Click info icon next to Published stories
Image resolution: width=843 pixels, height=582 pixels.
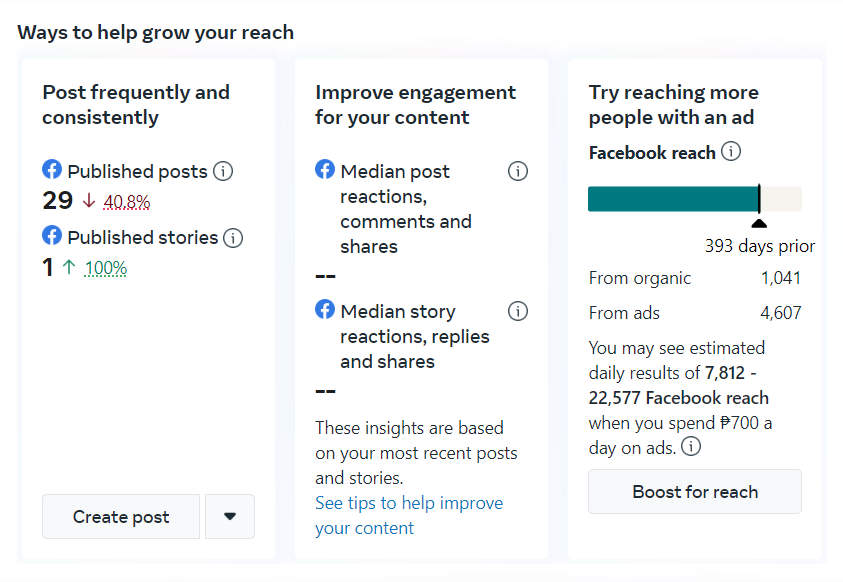233,238
